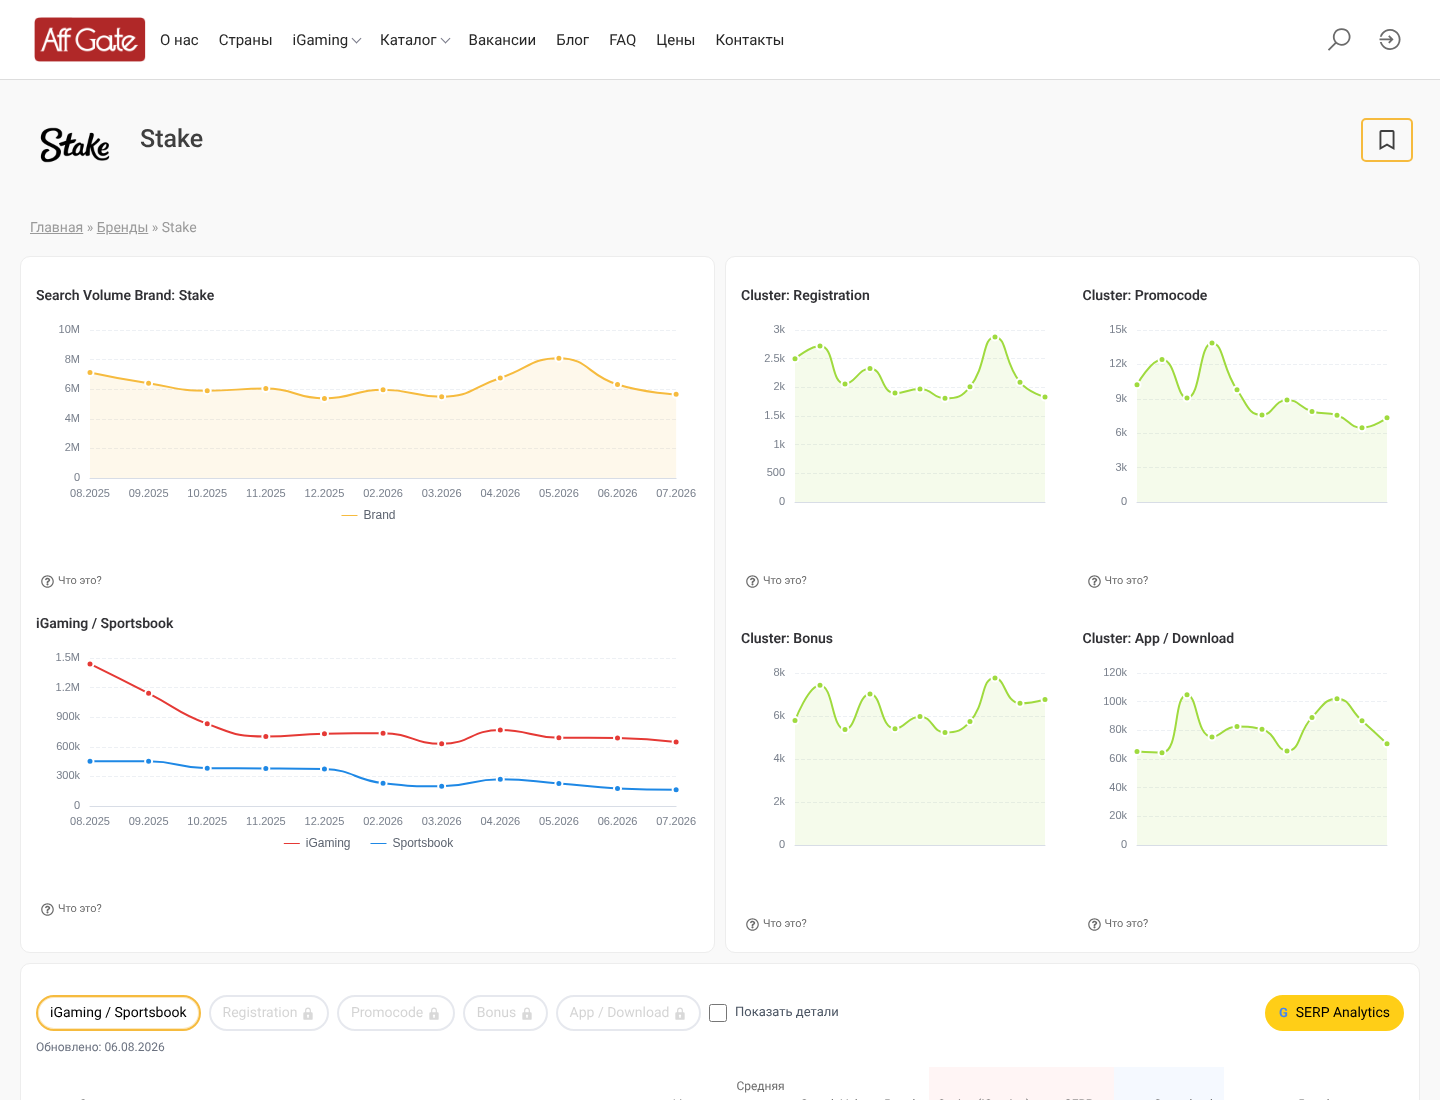The width and height of the screenshot is (1440, 1100).
Task: Click the iGaming / Sportsbook chart heading
Action: [x=105, y=623]
